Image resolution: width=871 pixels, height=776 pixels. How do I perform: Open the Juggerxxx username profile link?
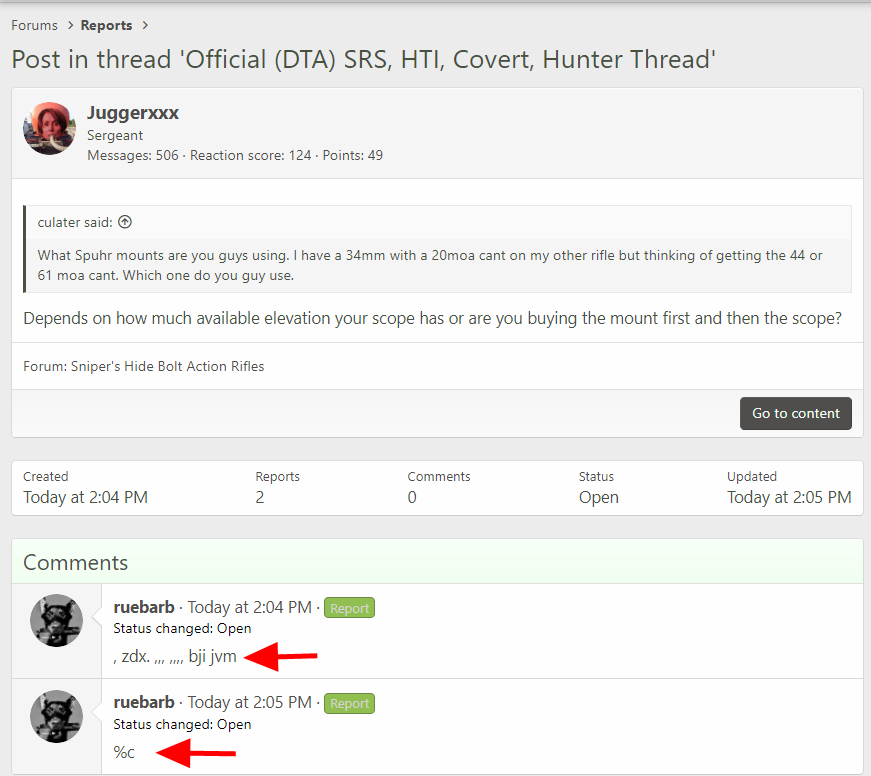pos(133,113)
